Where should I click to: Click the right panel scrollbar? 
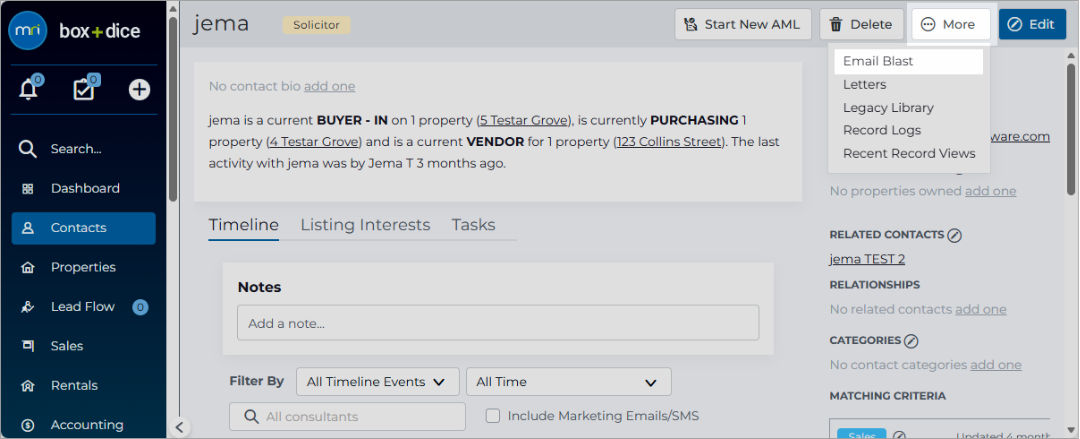[1071, 129]
